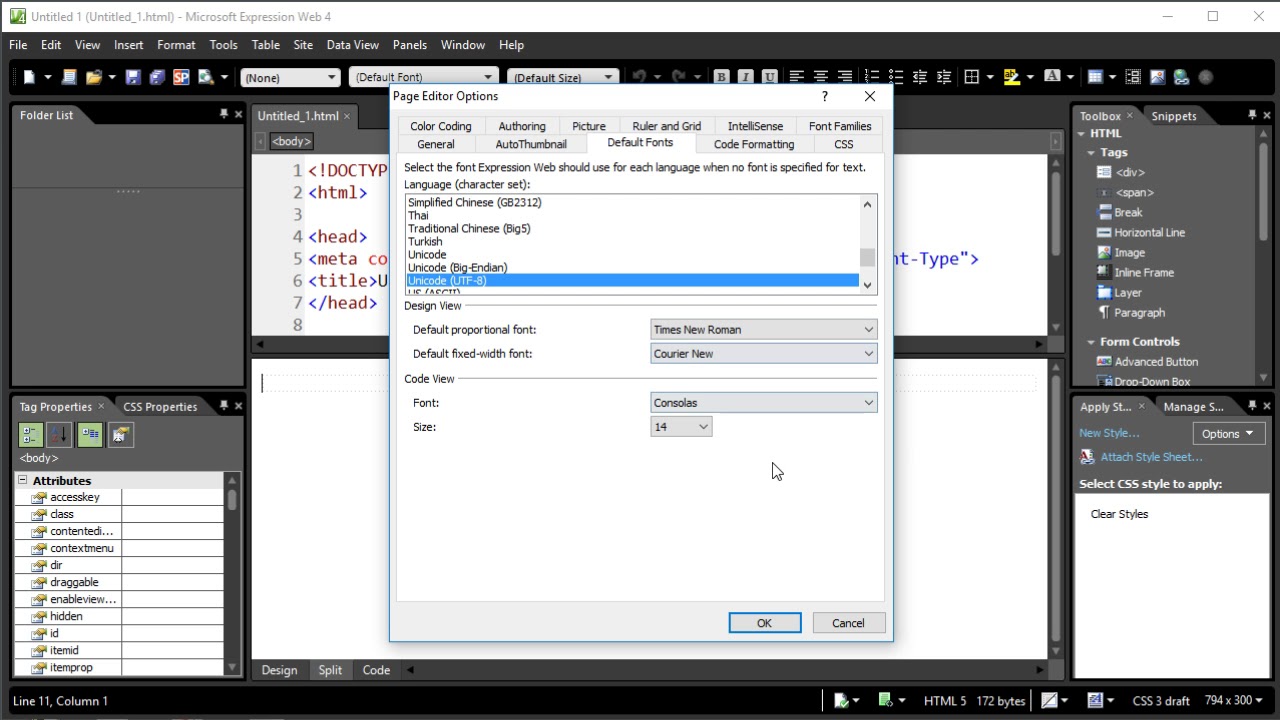Screen dimensions: 1280x720
Task: Center text via toolbar icon
Action: (x=821, y=77)
